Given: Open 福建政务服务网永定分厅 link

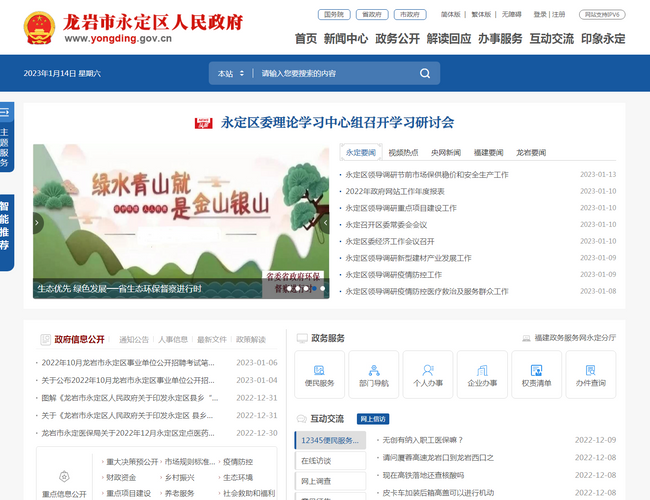Looking at the screenshot, I should click(575, 338).
